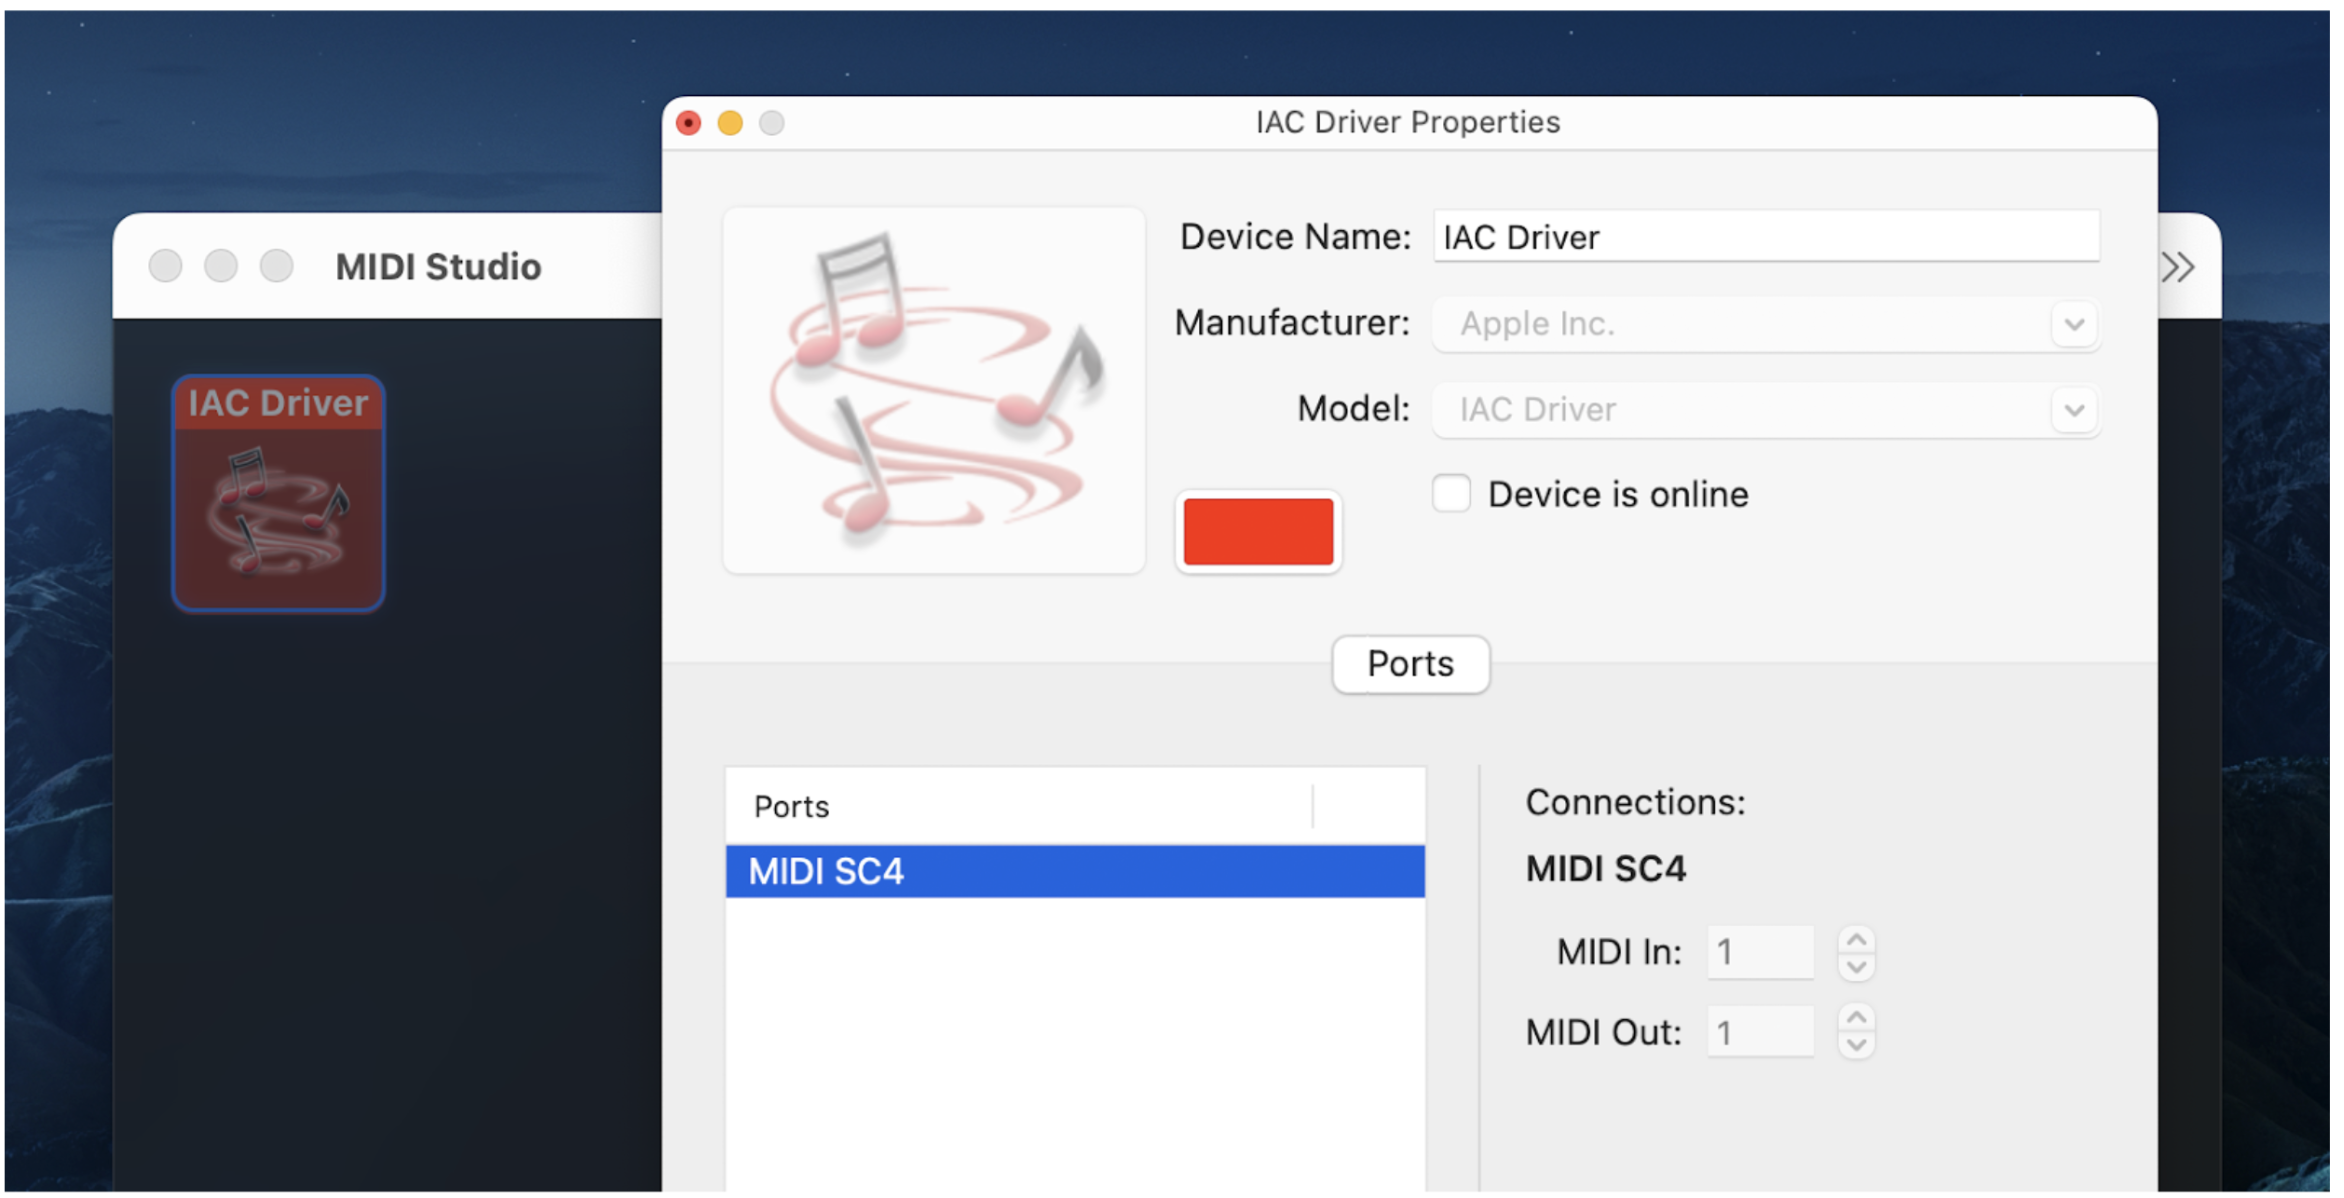Click the red device color swatch
Image resolution: width=2344 pixels, height=1198 pixels.
(1258, 532)
